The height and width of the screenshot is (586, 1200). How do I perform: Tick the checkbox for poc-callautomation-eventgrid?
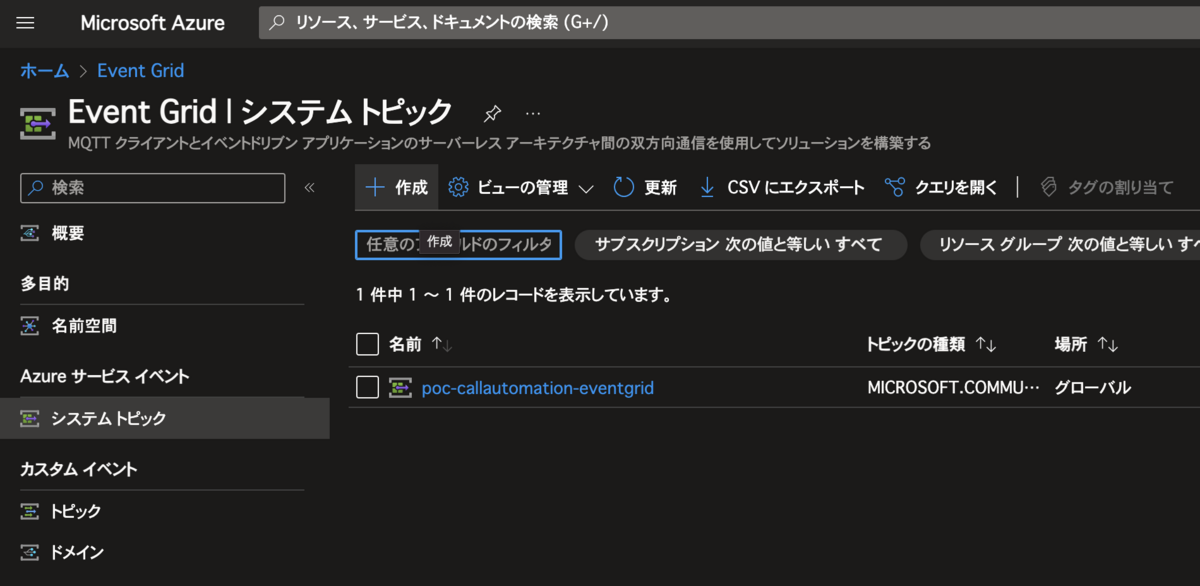(367, 387)
